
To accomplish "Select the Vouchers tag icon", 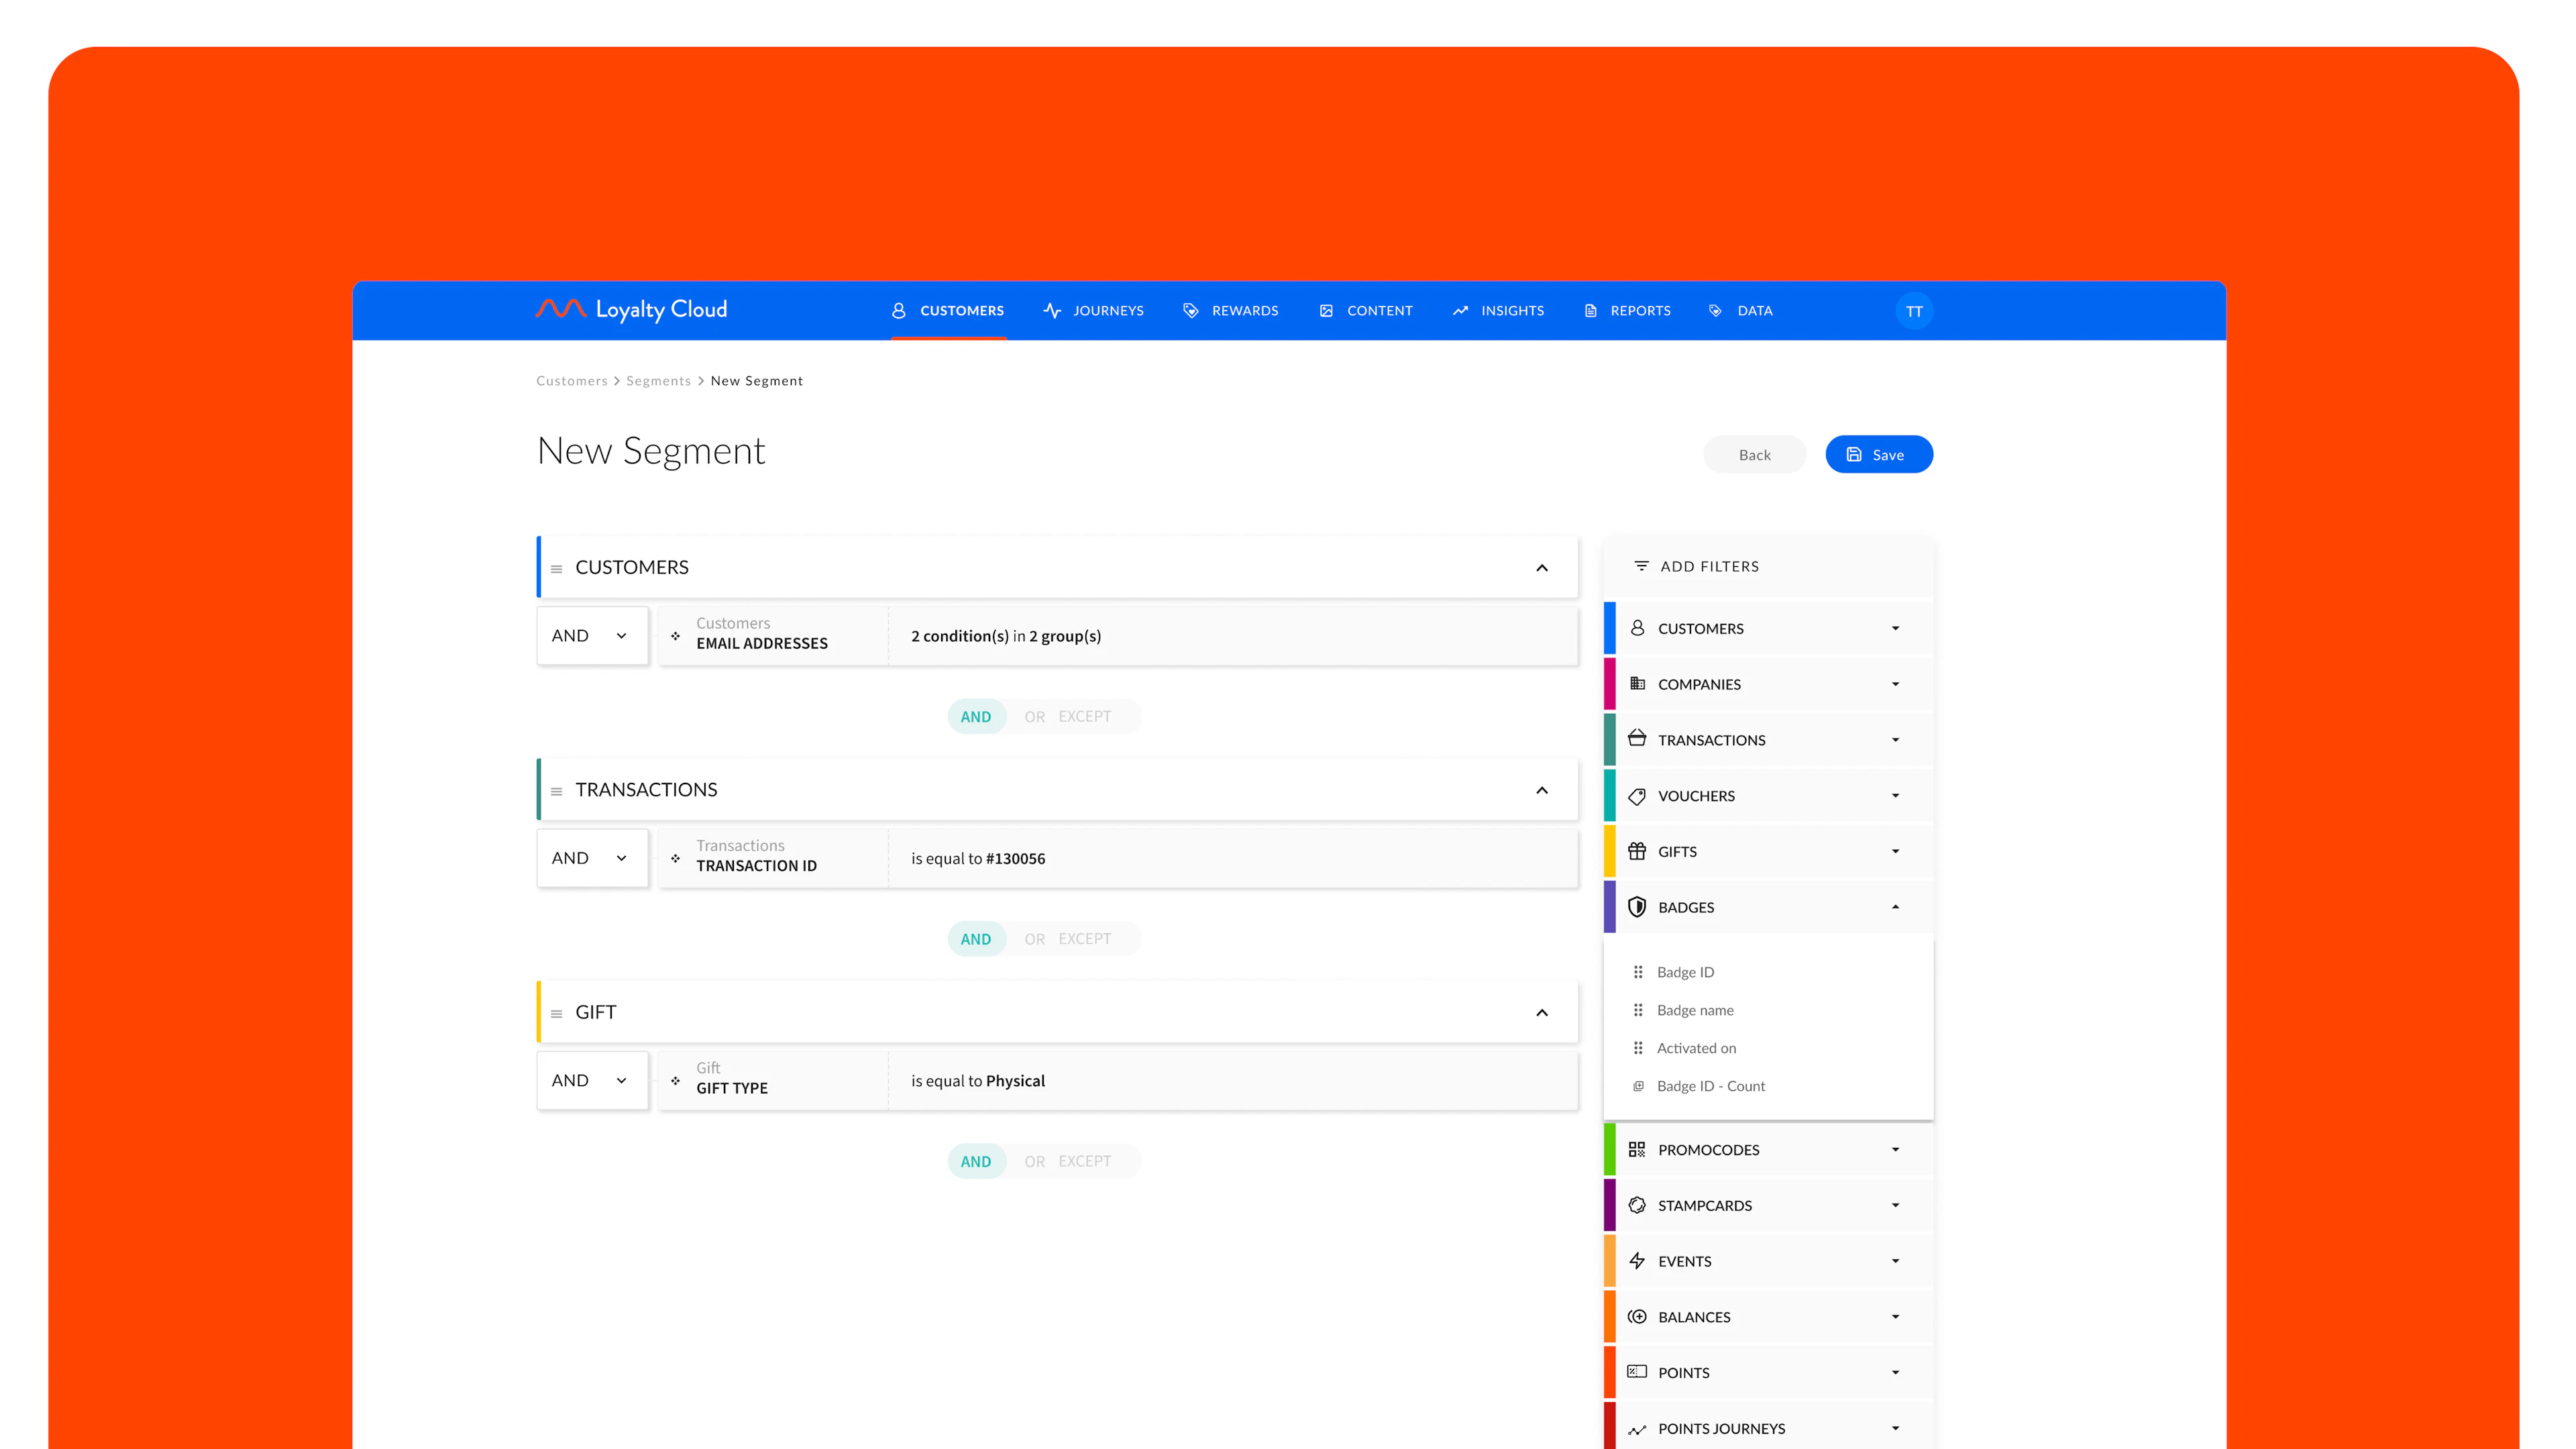I will pyautogui.click(x=1637, y=795).
